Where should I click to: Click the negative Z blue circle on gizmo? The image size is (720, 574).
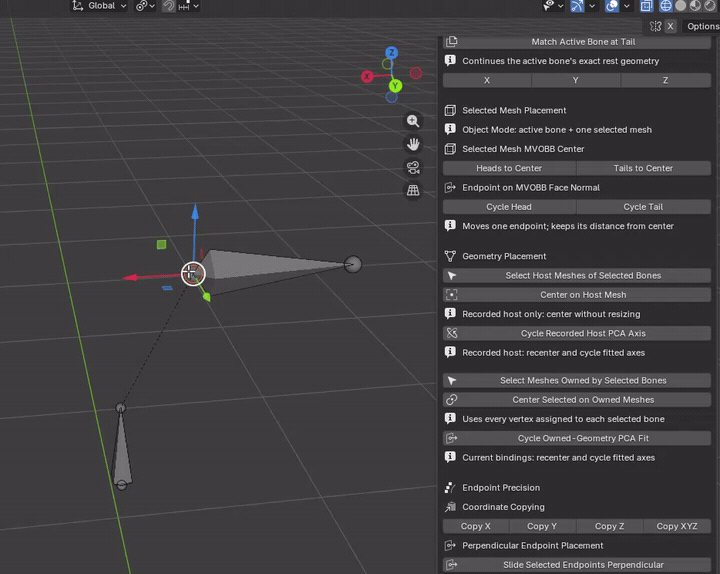391,97
